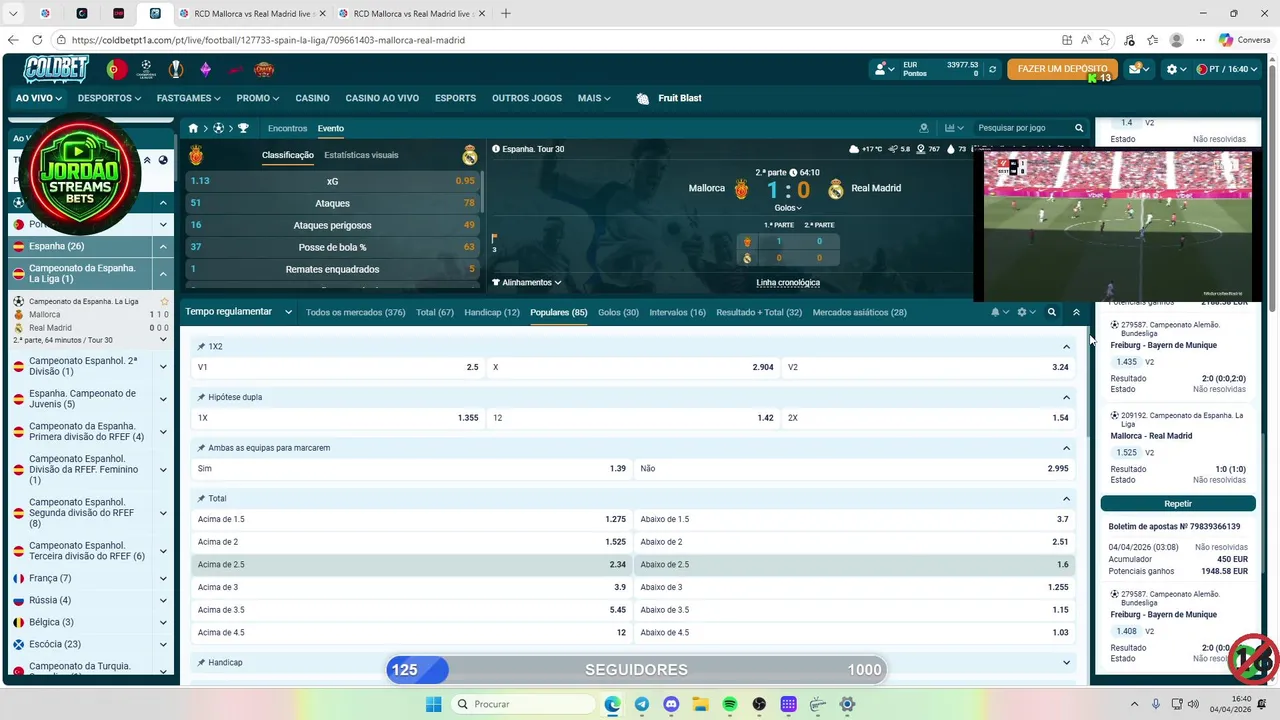
Task: Open ESPORTS section
Action: (455, 98)
